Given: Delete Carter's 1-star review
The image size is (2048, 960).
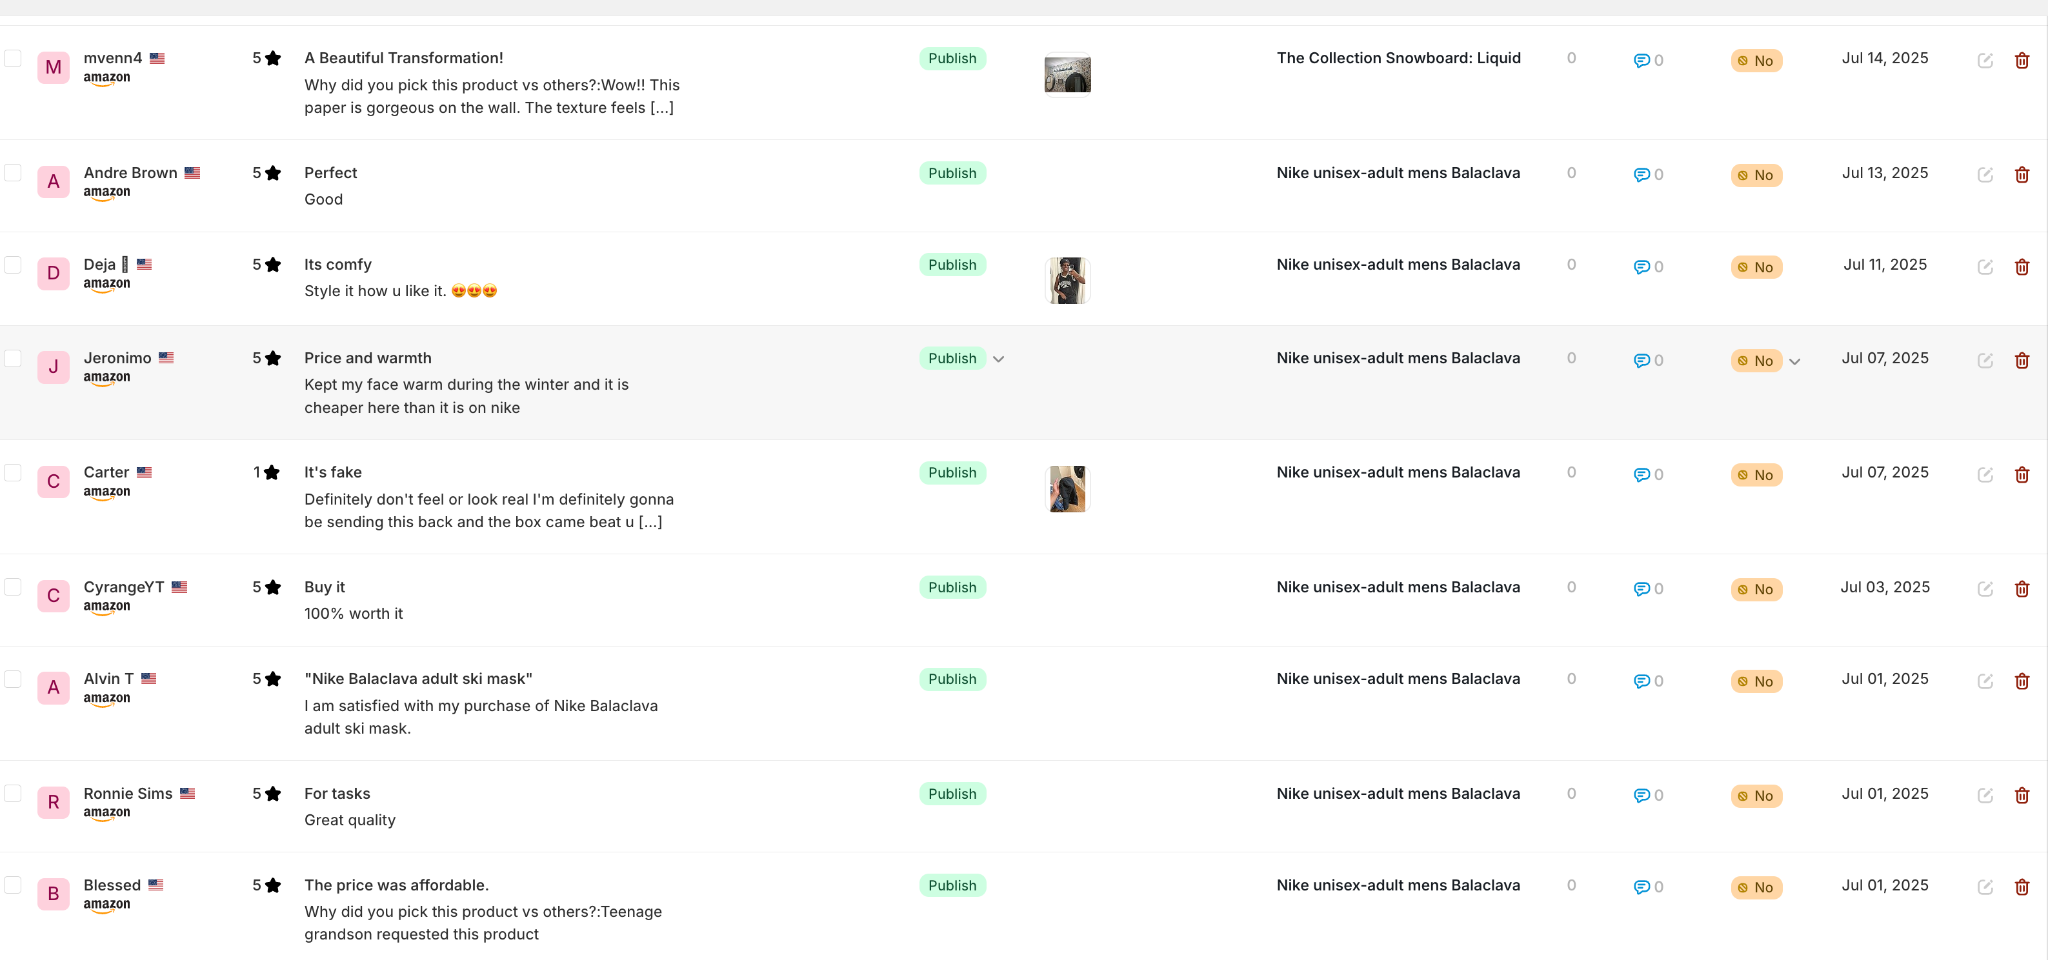Looking at the screenshot, I should coord(2021,474).
